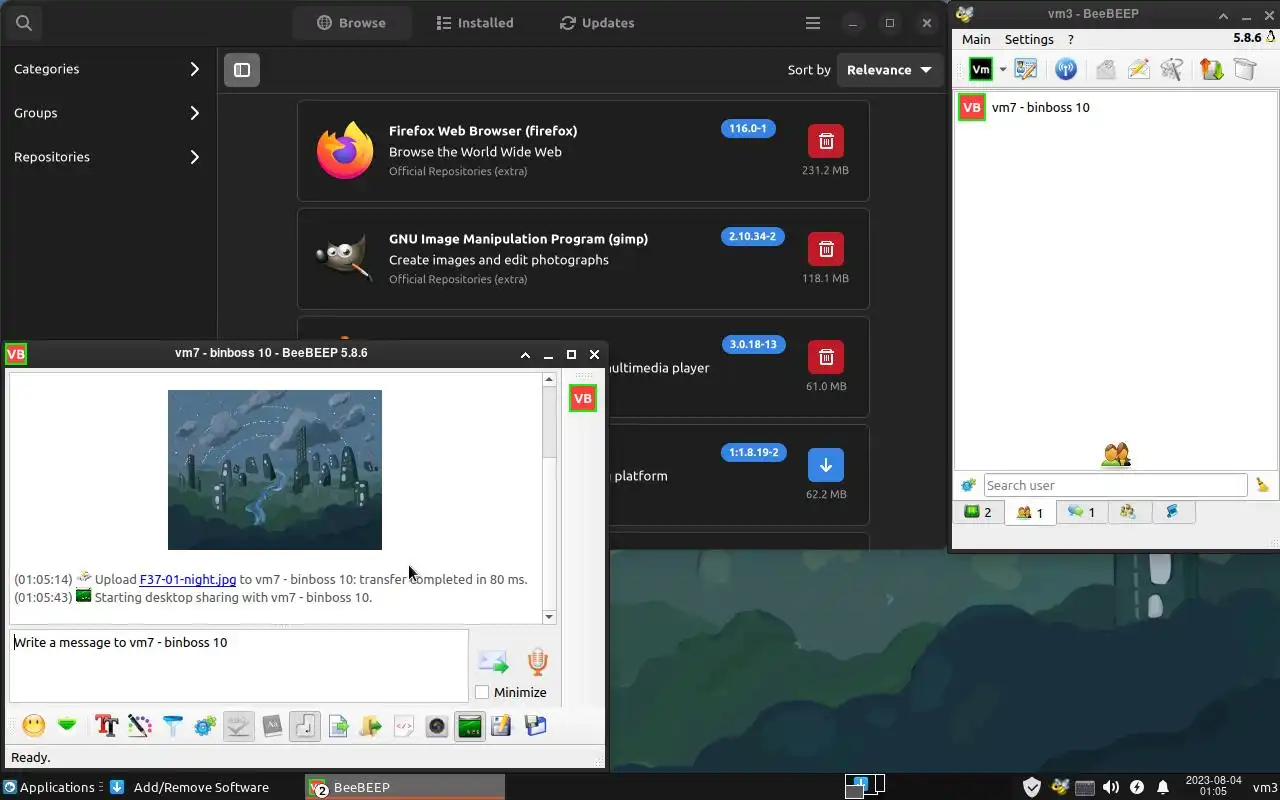Click the send folder icon
The height and width of the screenshot is (800, 1280).
point(371,725)
